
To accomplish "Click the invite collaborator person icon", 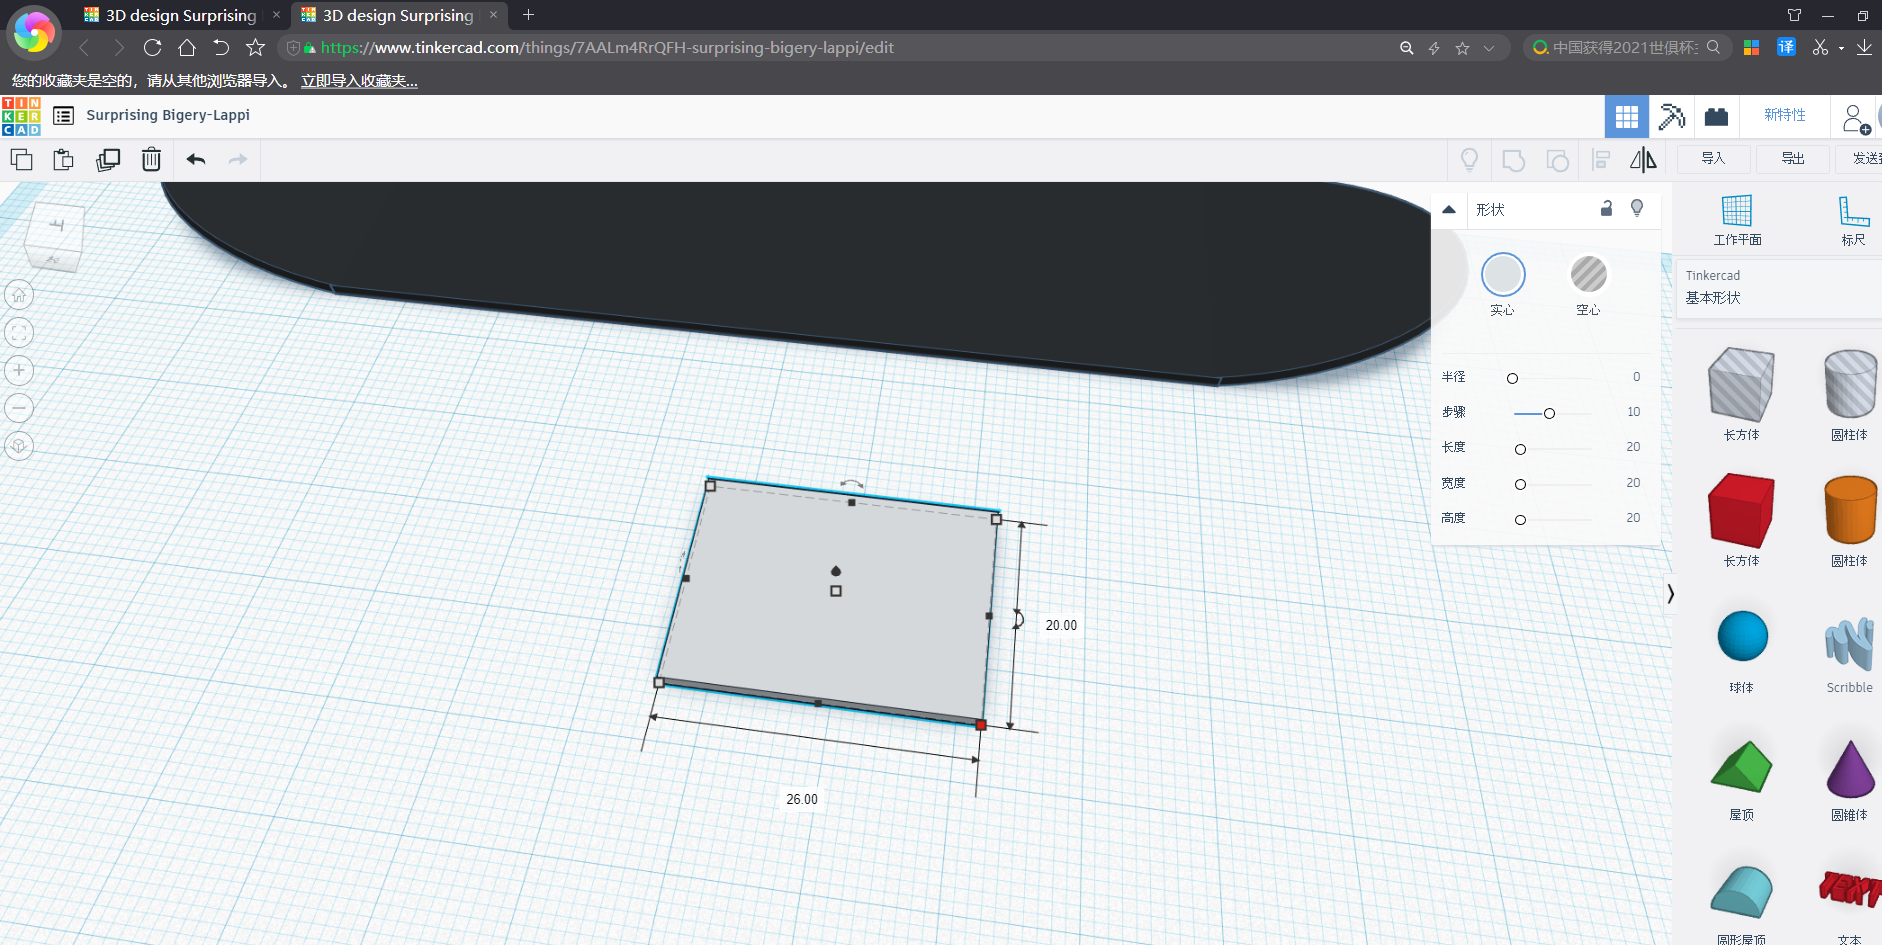I will pos(1855,118).
